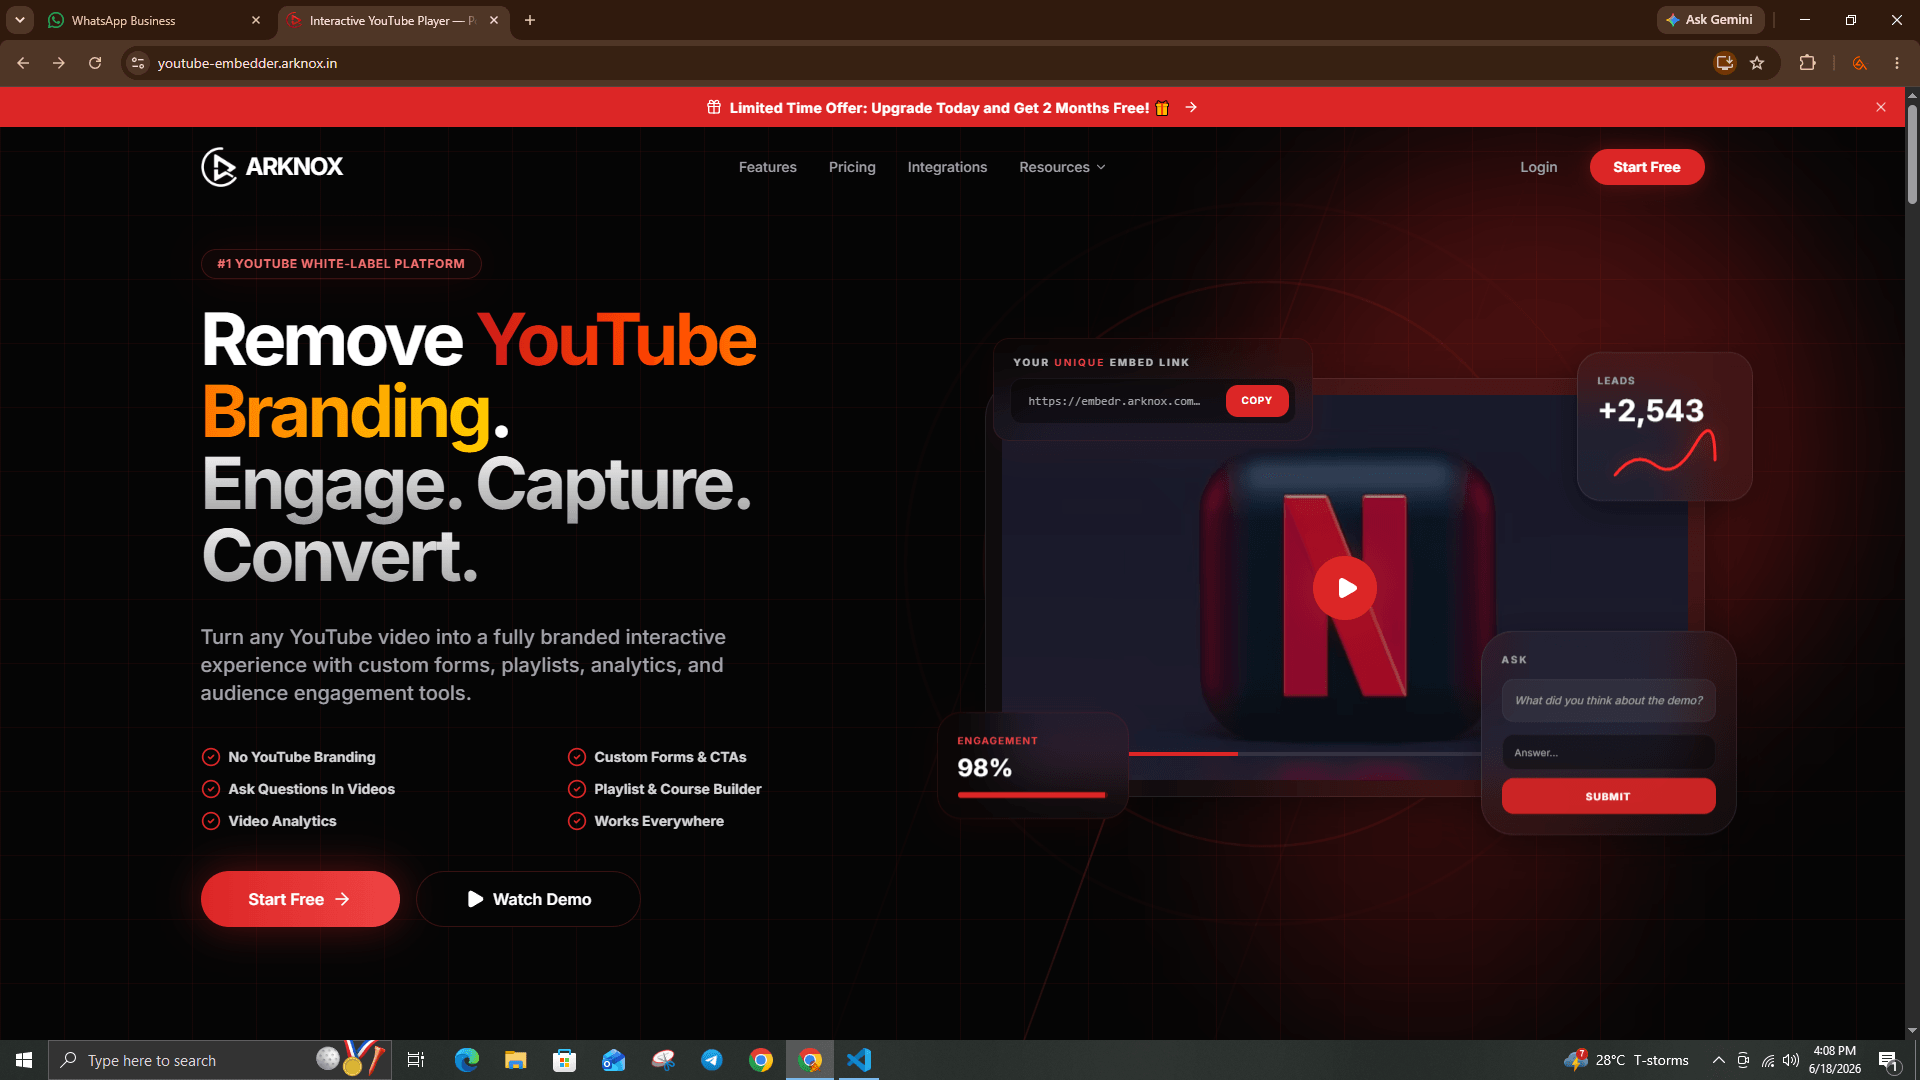Click the "+2,543" leads value
Viewport: 1920px width, 1080px height.
pos(1651,410)
